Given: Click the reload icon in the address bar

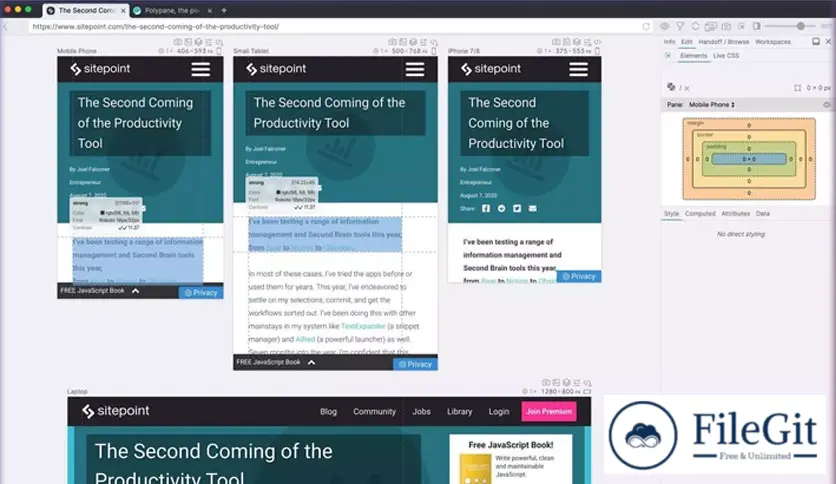Looking at the screenshot, I should click(x=646, y=26).
